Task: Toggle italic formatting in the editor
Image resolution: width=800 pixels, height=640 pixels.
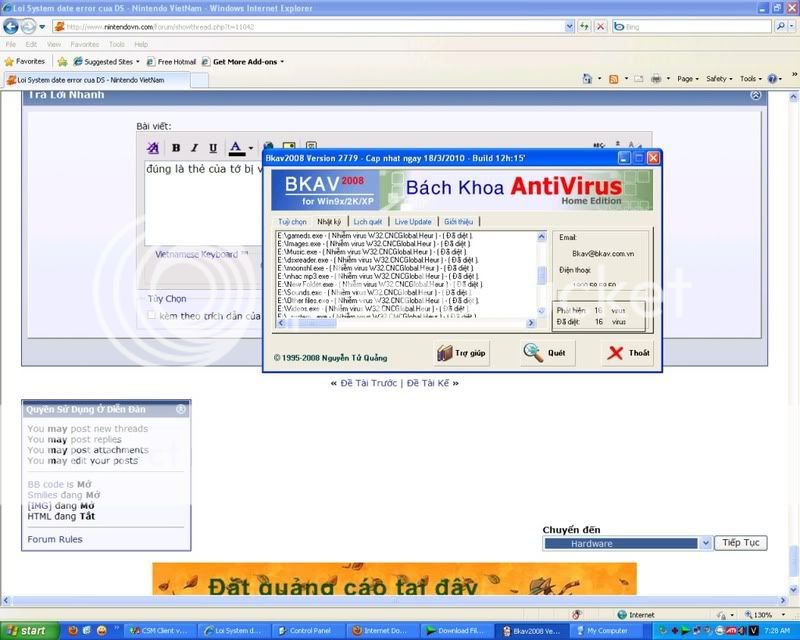Action: pos(194,148)
